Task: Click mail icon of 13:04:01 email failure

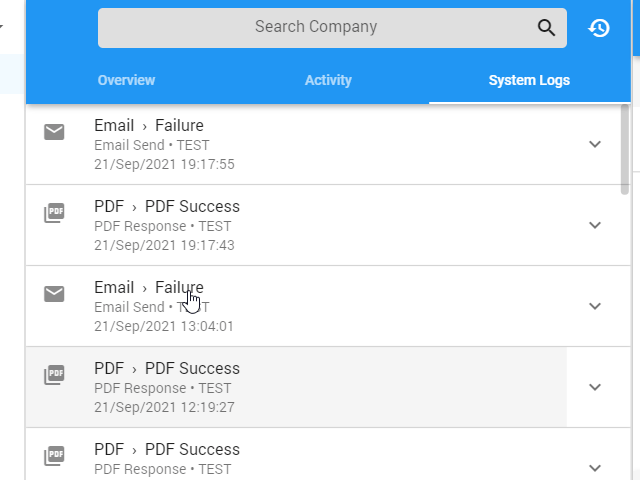Action: [54, 294]
